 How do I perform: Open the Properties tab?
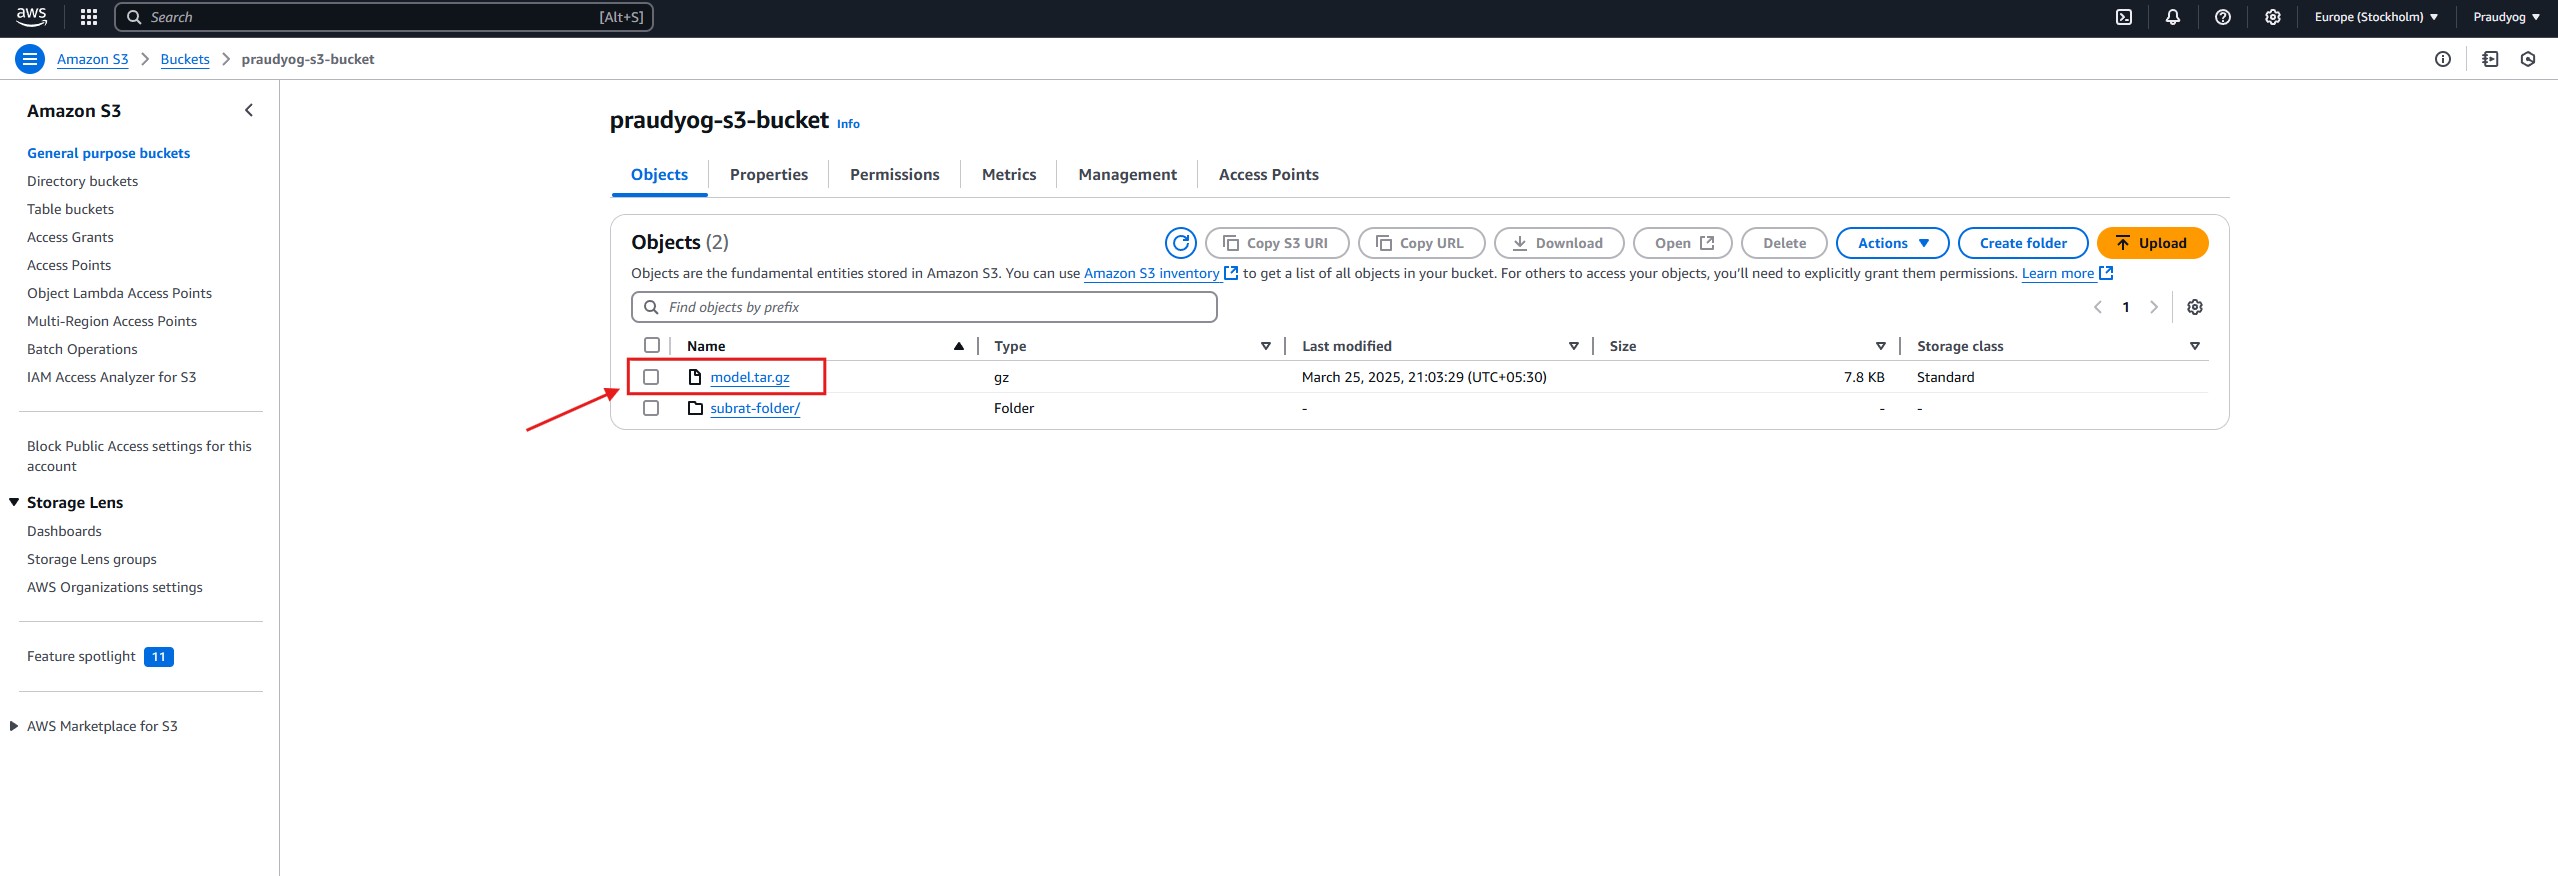pyautogui.click(x=768, y=174)
